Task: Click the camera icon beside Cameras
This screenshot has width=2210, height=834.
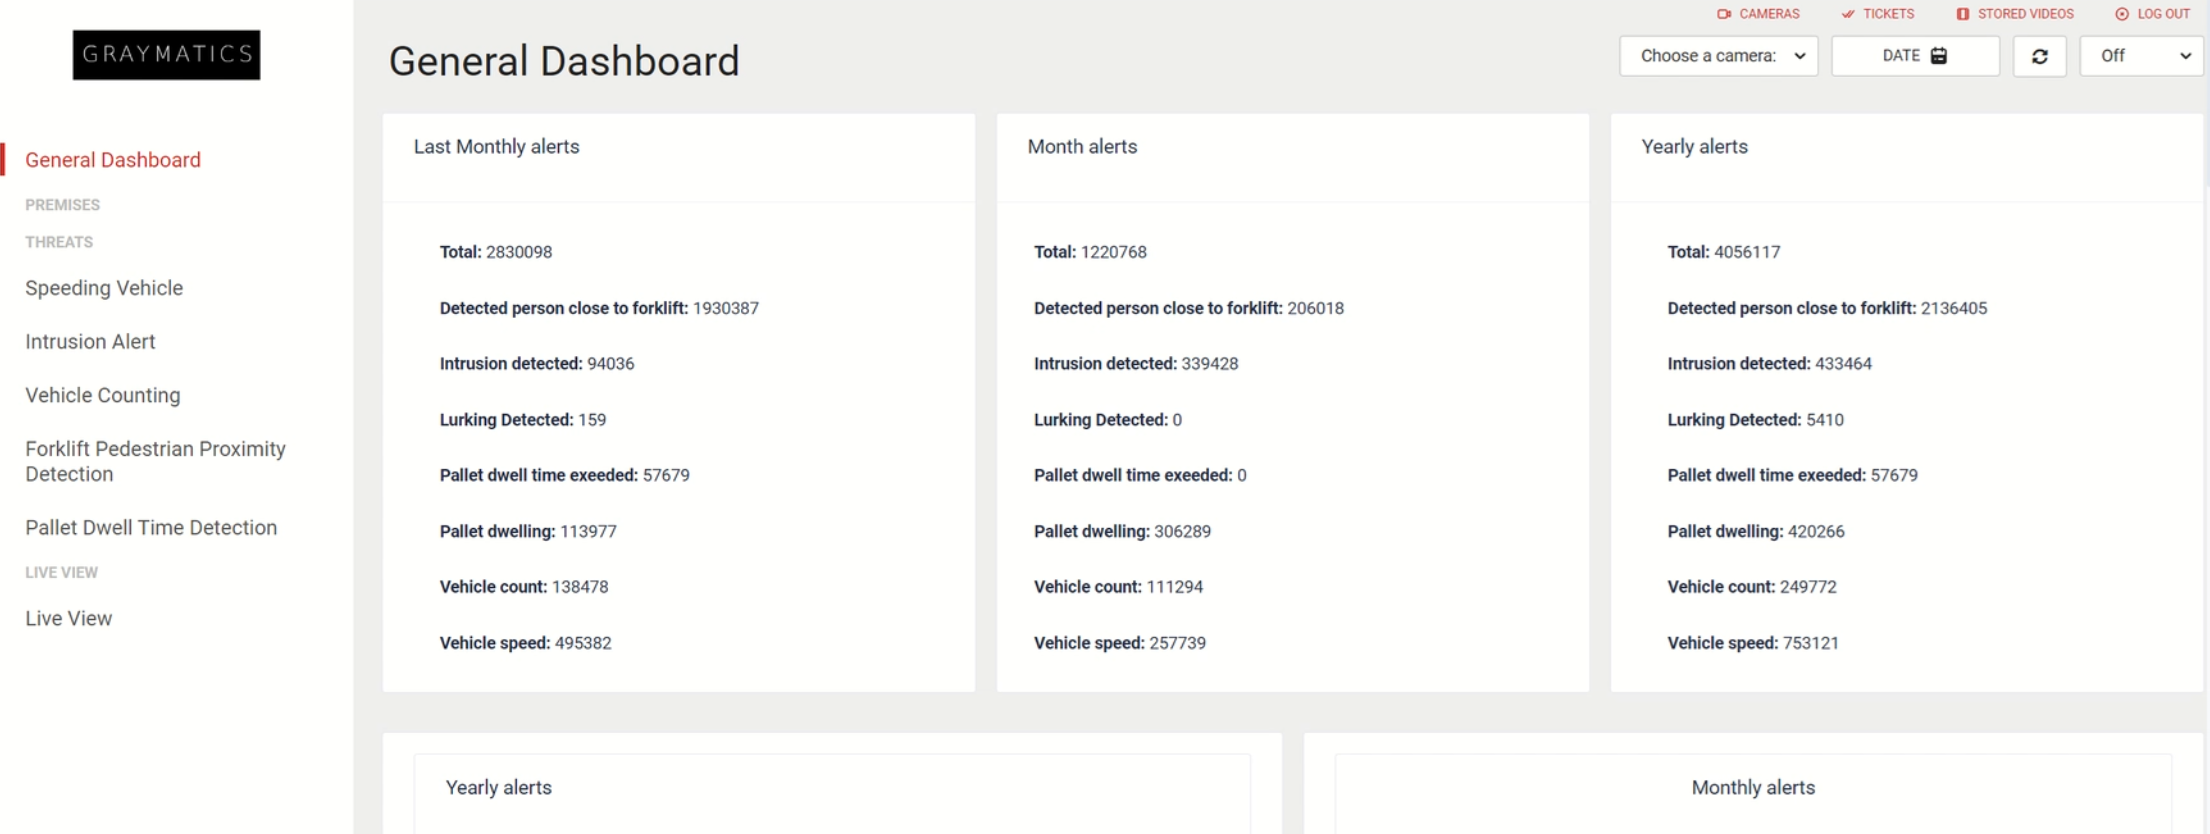Action: point(1724,14)
